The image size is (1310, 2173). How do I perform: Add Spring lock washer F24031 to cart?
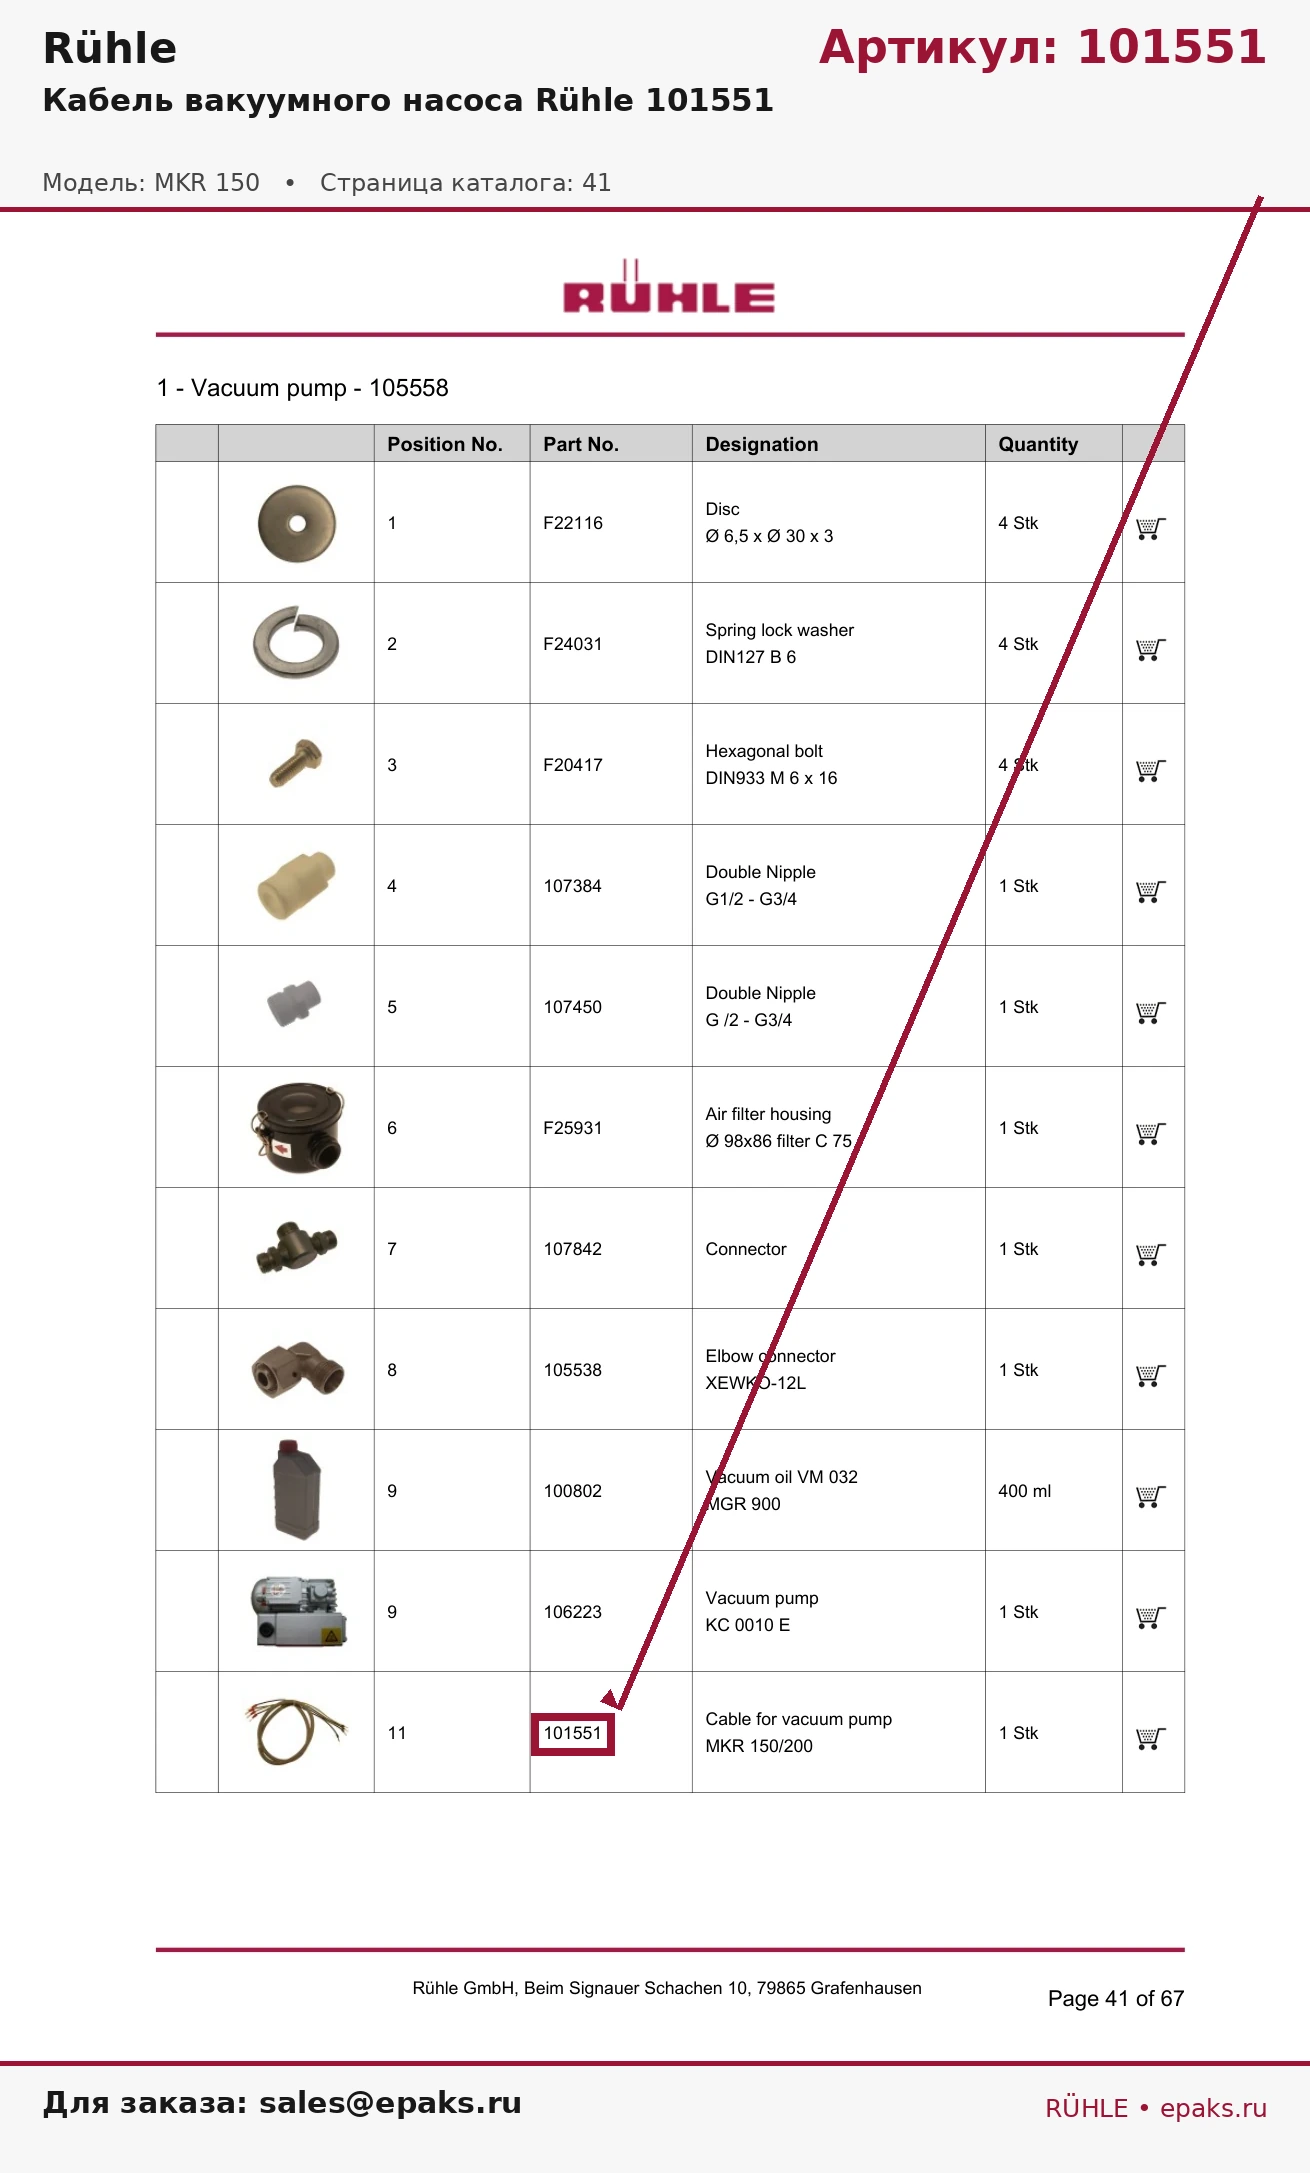(1151, 649)
